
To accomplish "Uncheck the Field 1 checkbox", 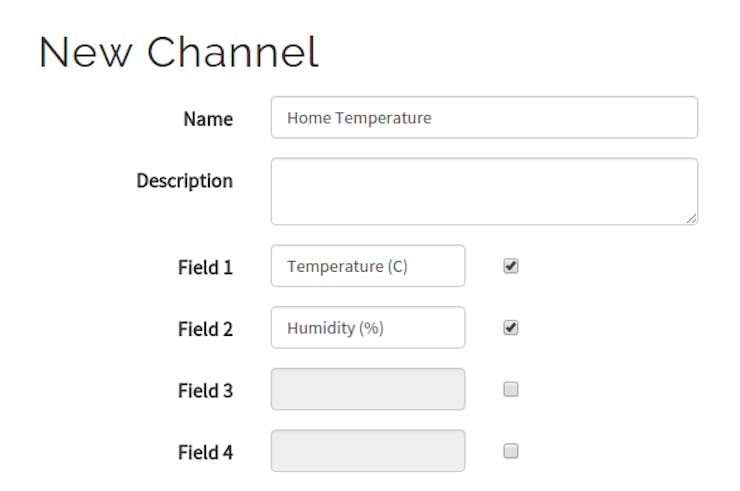I will coord(511,266).
